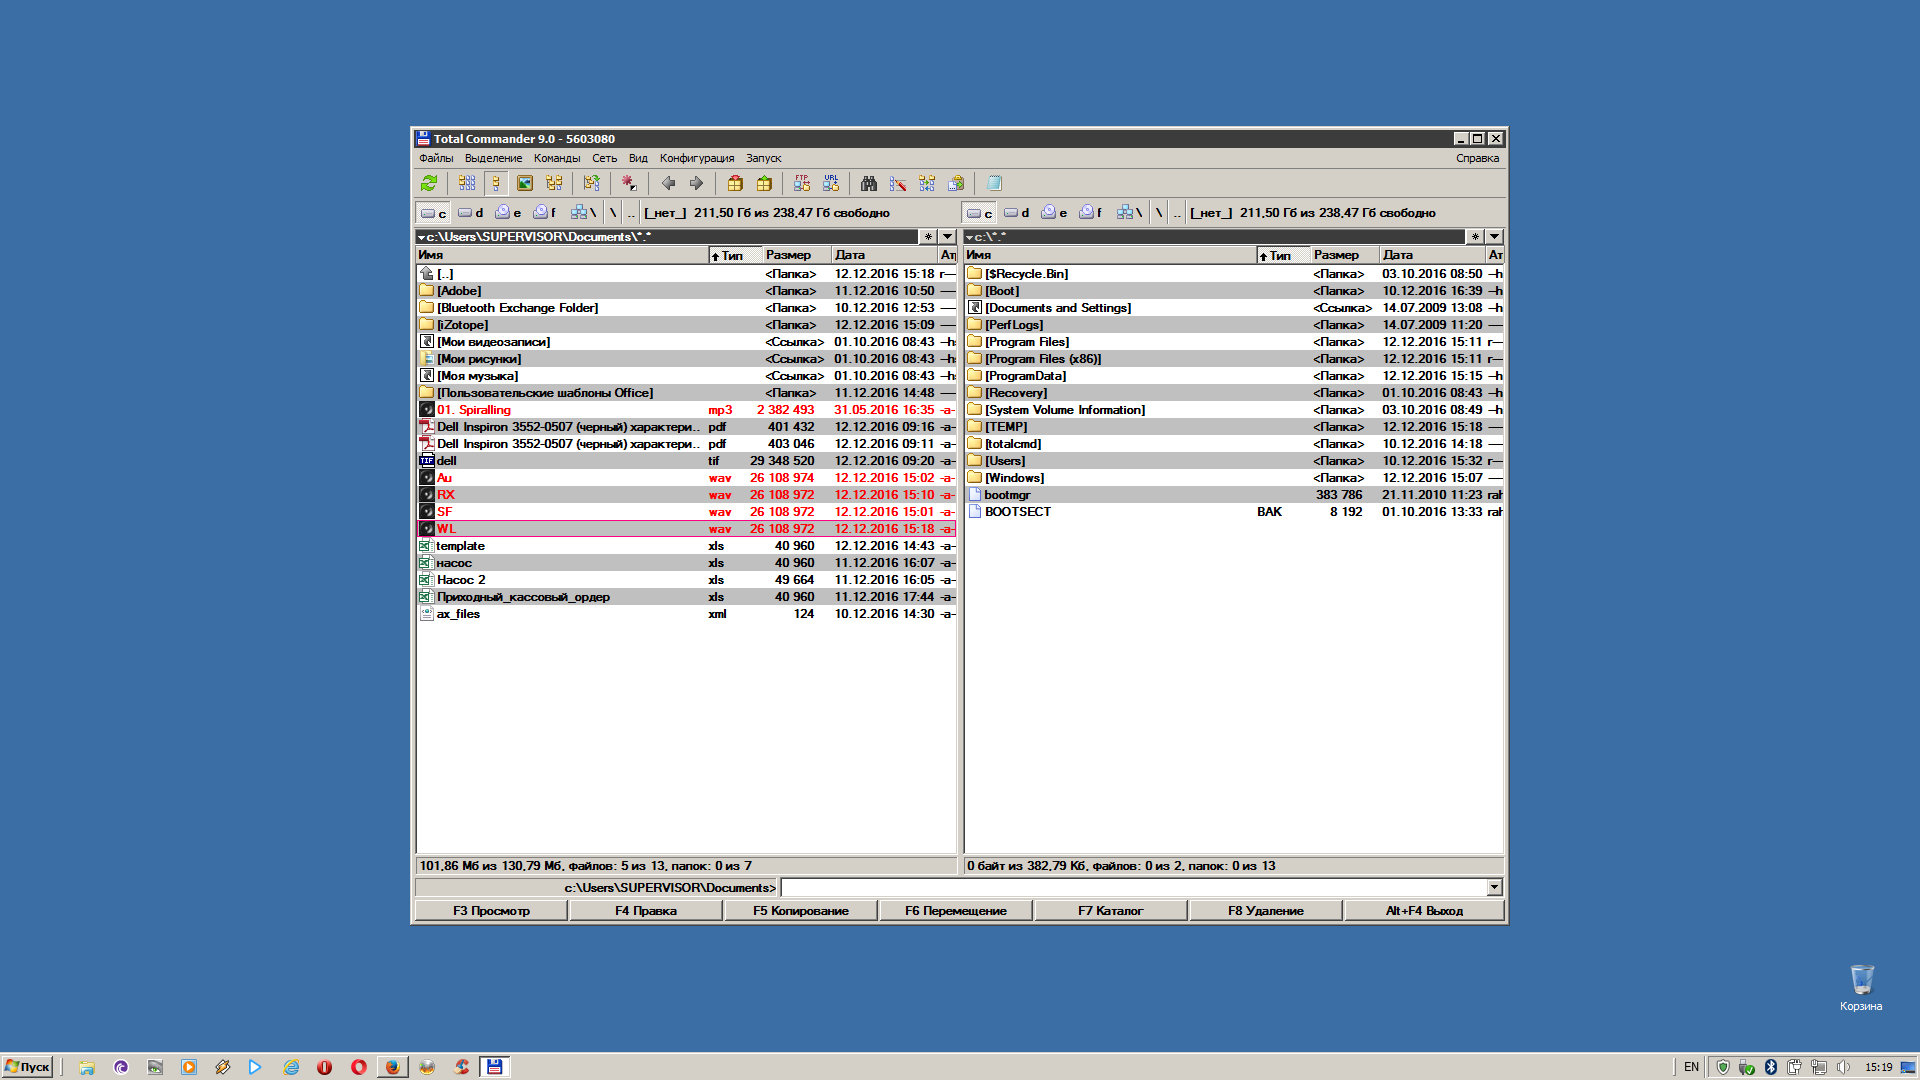
Task: Open left panel directory history dropdown arrow
Action: pos(947,237)
